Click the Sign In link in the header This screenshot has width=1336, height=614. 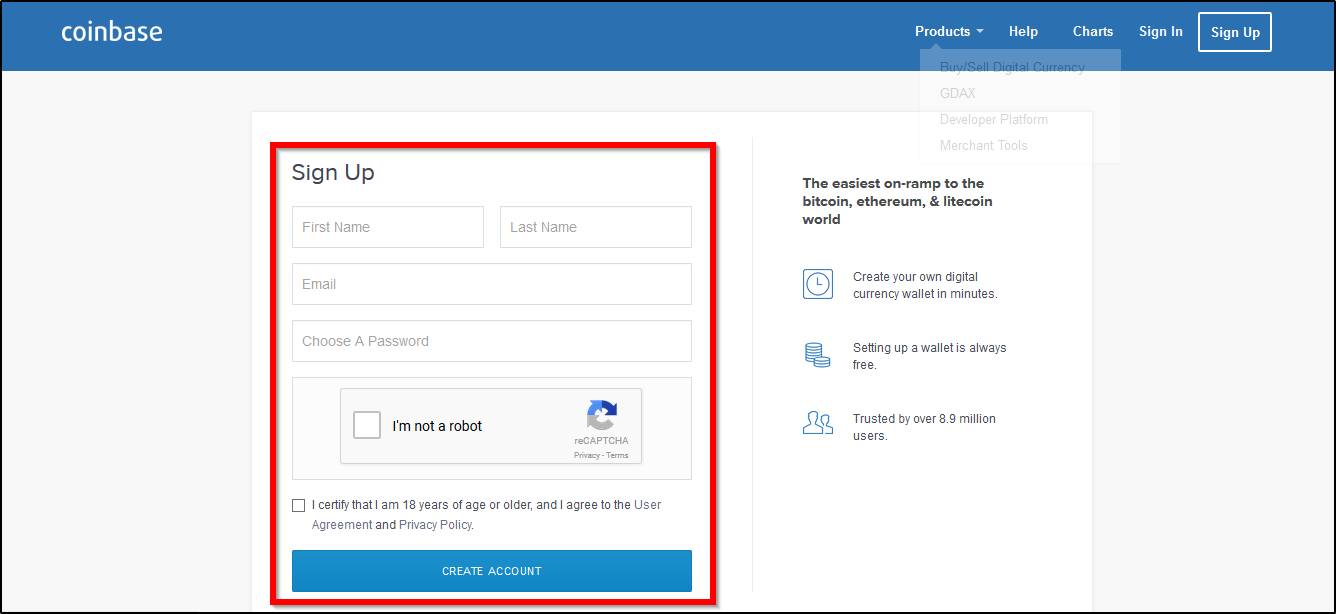[1161, 32]
